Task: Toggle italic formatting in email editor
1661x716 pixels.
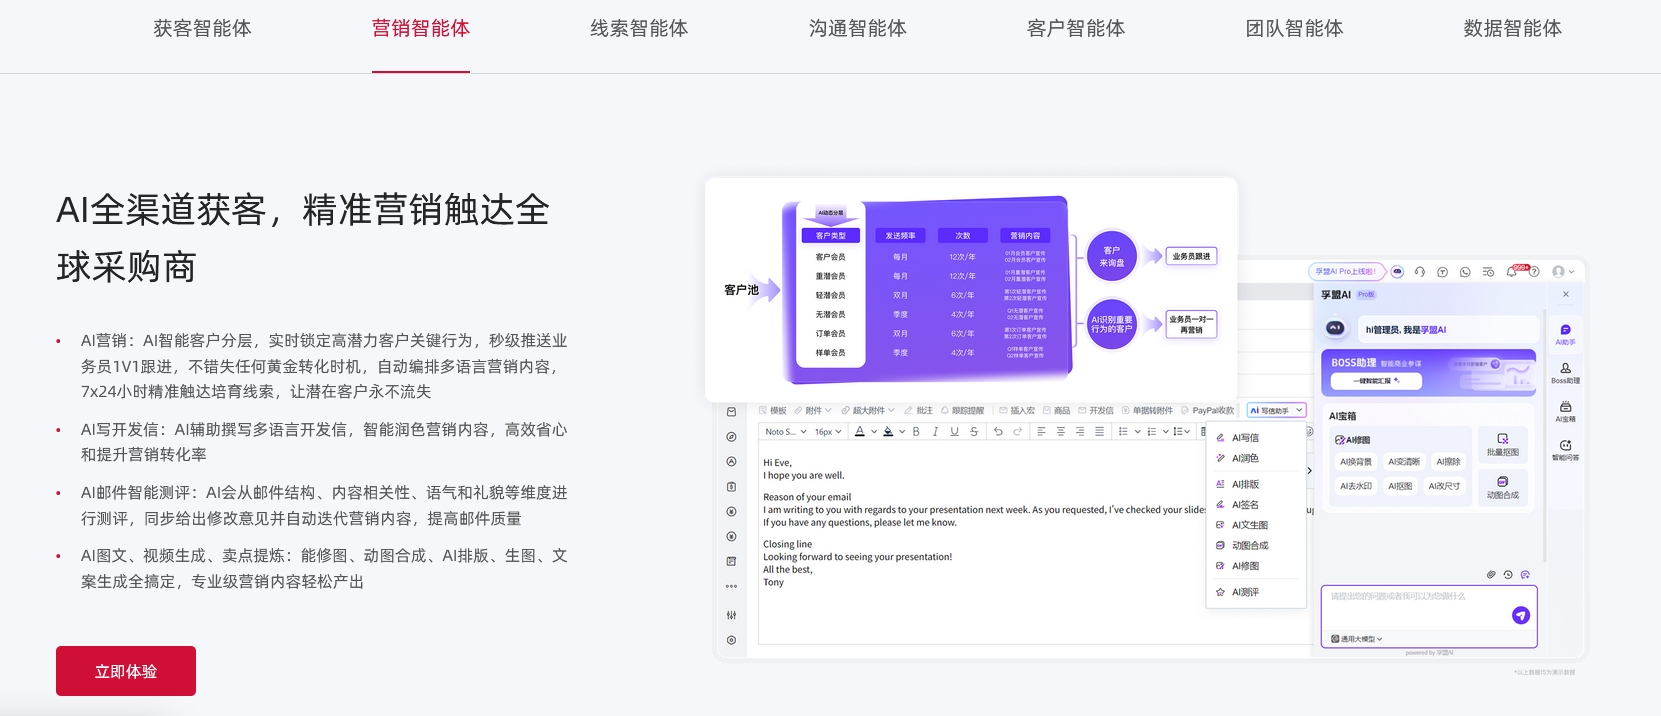Action: tap(935, 432)
